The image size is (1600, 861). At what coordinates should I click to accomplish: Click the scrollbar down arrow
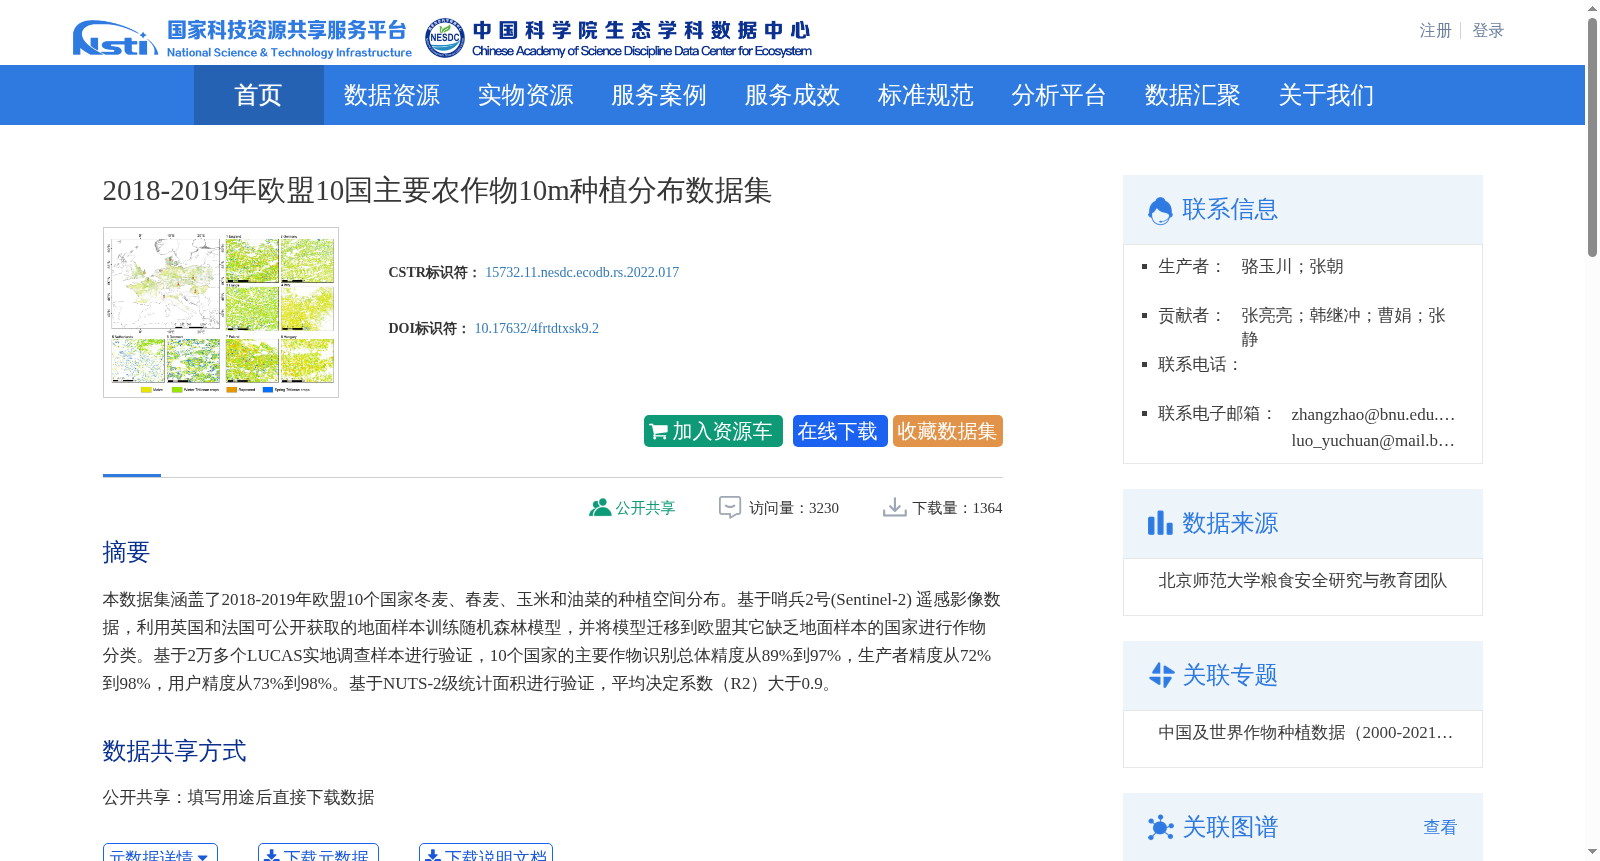(x=1592, y=852)
